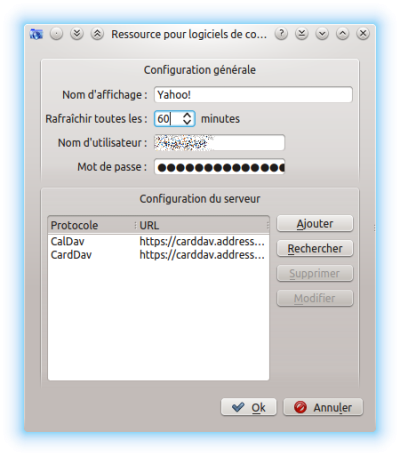Cancel the dialog with Annuler
This screenshot has height=456, width=400.
pyautogui.click(x=323, y=407)
